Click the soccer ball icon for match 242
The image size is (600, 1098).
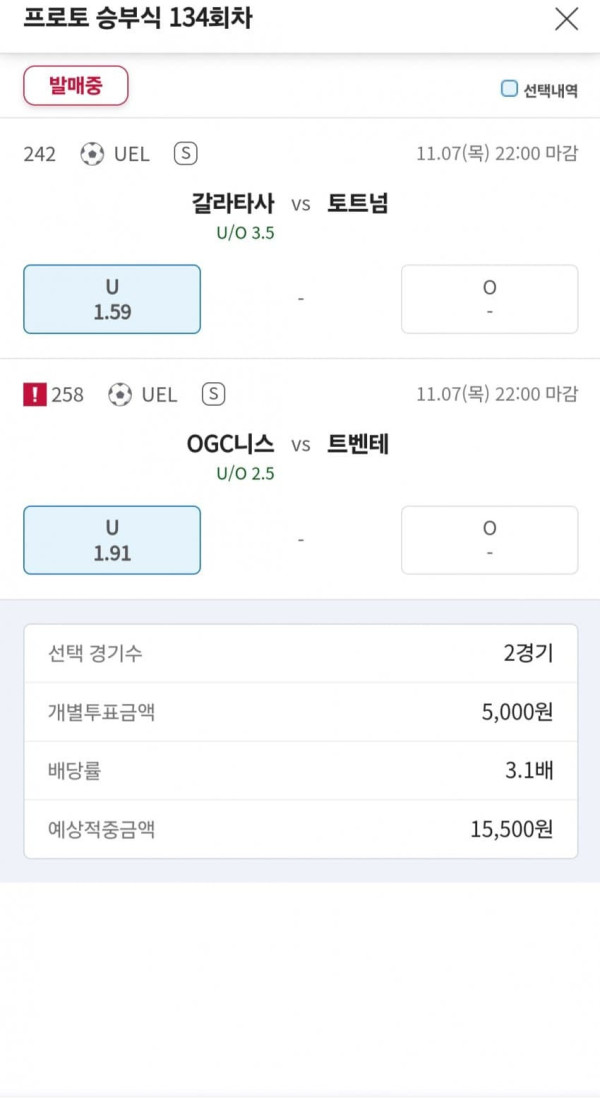92,154
